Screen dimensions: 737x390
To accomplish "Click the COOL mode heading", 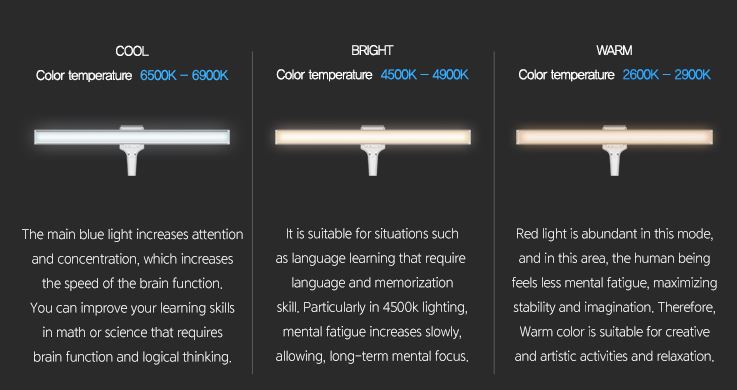I will pyautogui.click(x=132, y=51).
